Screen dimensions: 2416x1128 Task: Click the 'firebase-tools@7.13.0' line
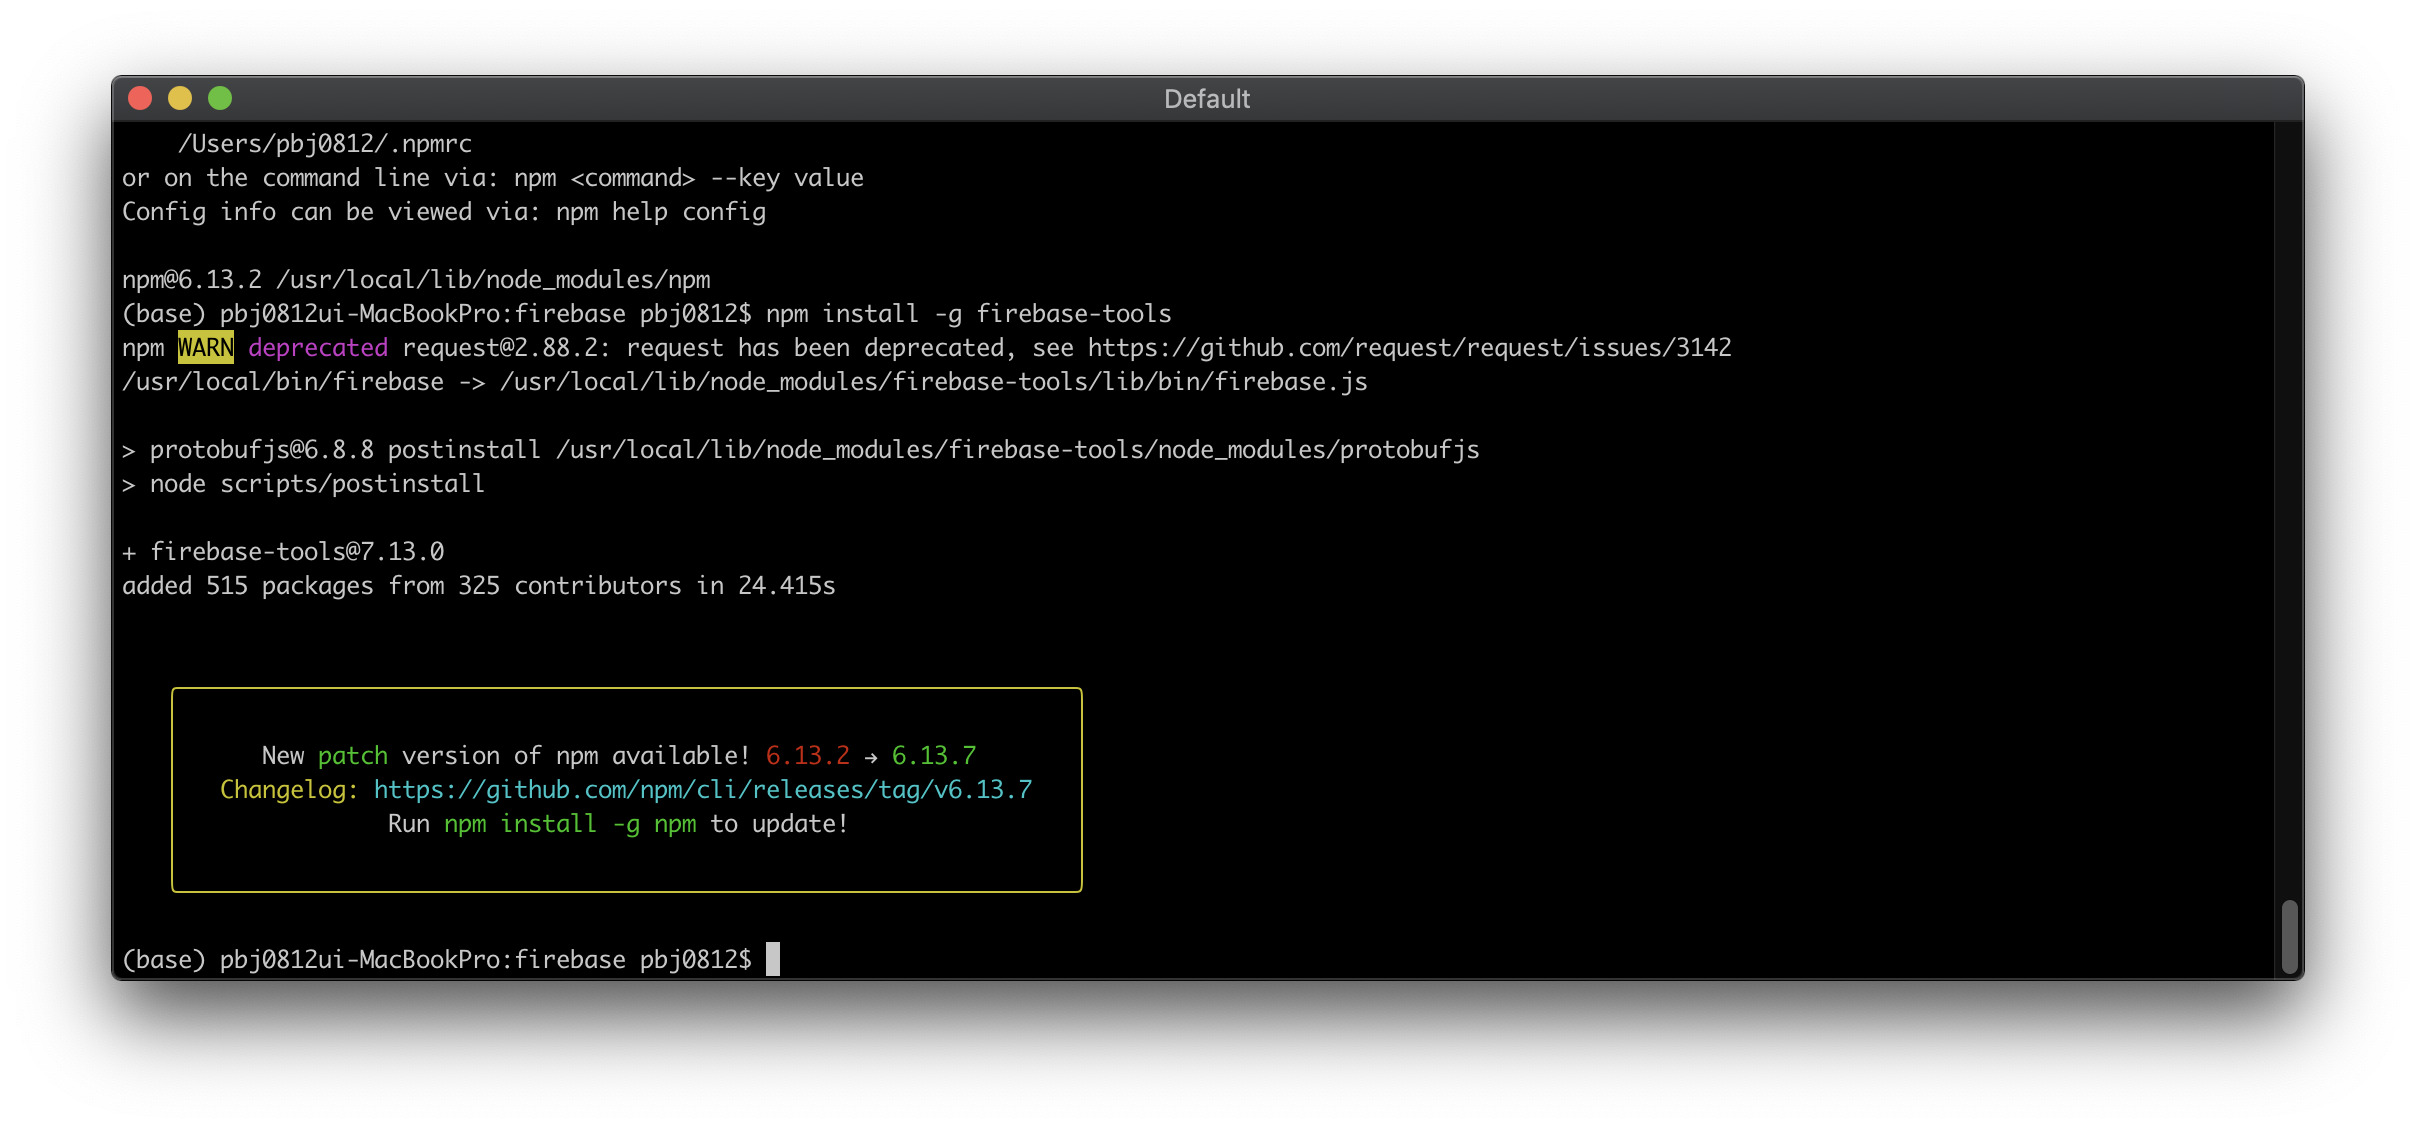click(x=297, y=552)
